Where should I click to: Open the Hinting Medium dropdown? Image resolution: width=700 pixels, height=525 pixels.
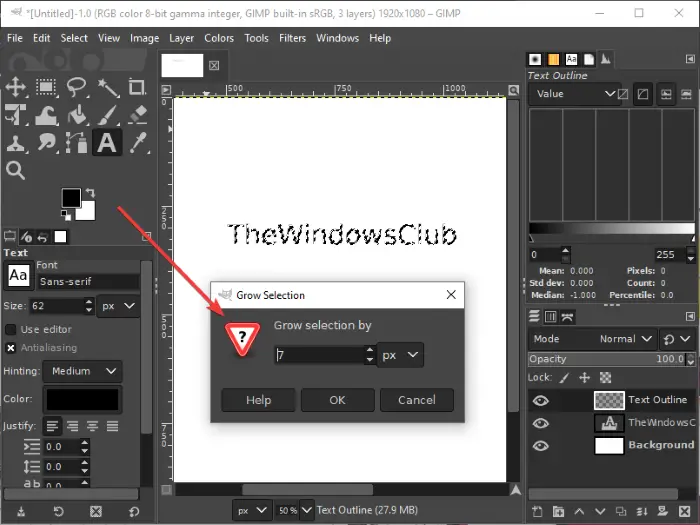pyautogui.click(x=83, y=371)
